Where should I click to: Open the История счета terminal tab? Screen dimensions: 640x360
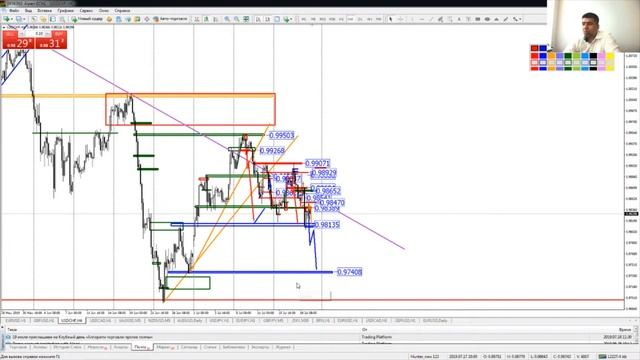point(67,347)
